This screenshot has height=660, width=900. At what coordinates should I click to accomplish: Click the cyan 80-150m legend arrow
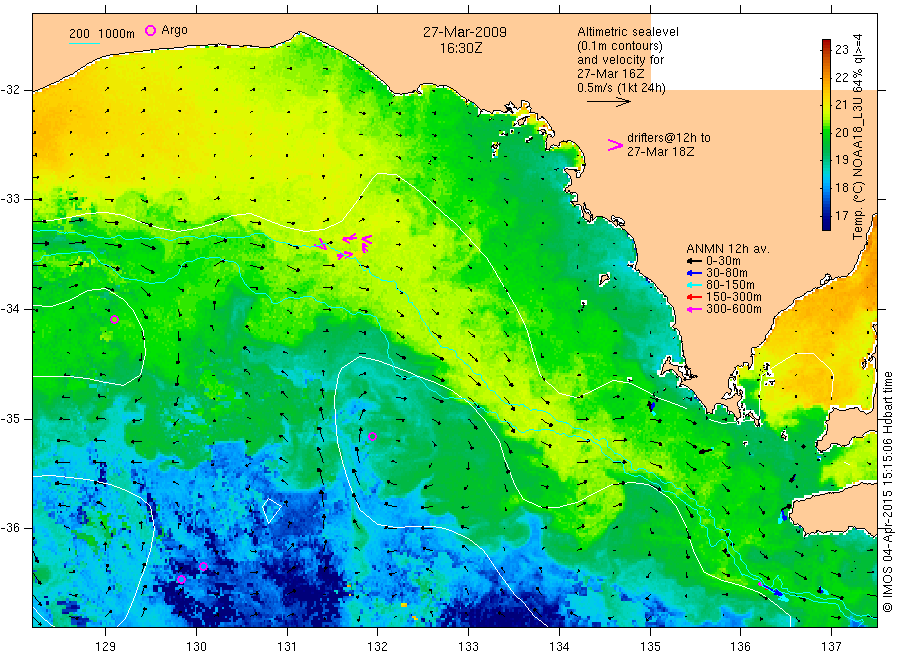coord(695,285)
